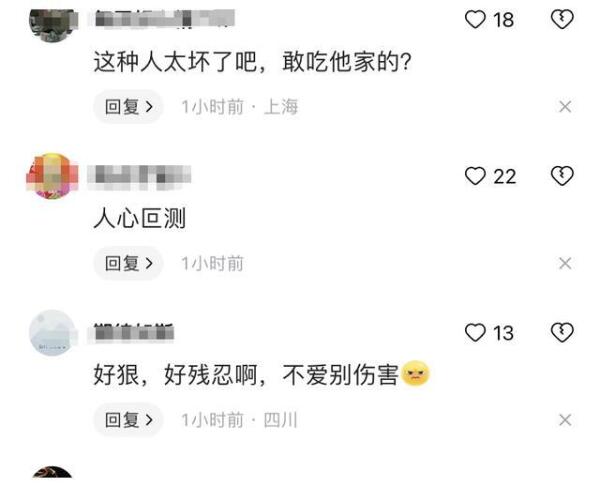Open the first commenter's blurred username
This screenshot has height=487, width=600.
(x=161, y=18)
